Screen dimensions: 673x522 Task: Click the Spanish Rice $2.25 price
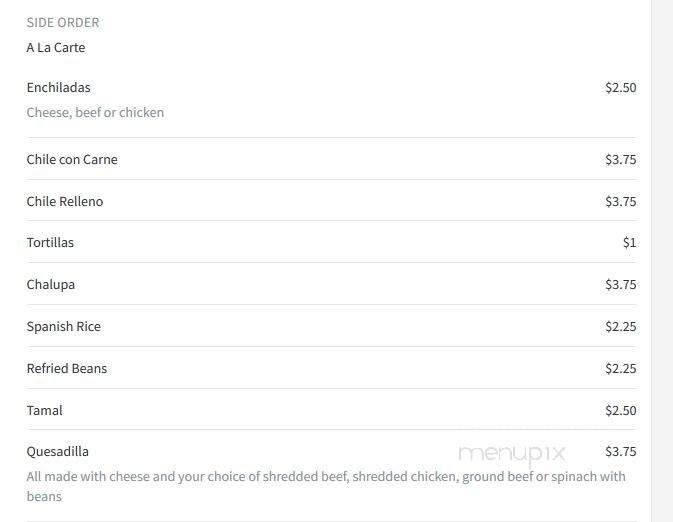(x=621, y=326)
